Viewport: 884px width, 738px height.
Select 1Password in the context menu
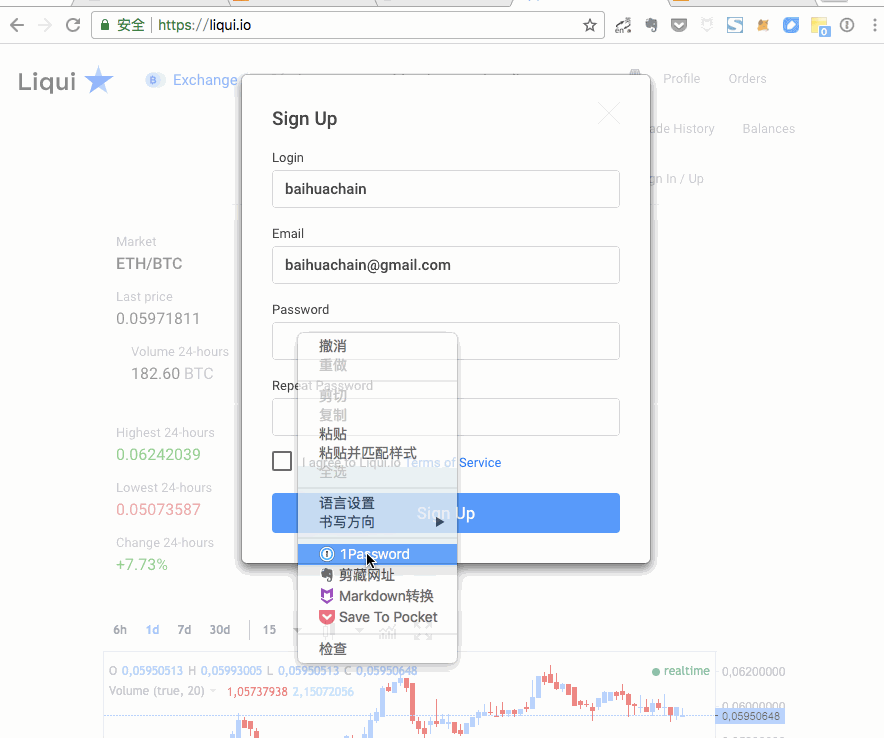tap(377, 554)
